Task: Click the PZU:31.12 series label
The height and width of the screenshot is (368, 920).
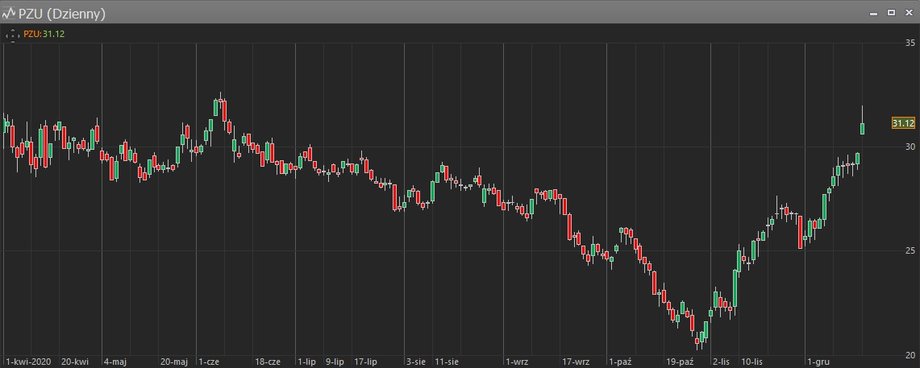Action: coord(44,35)
